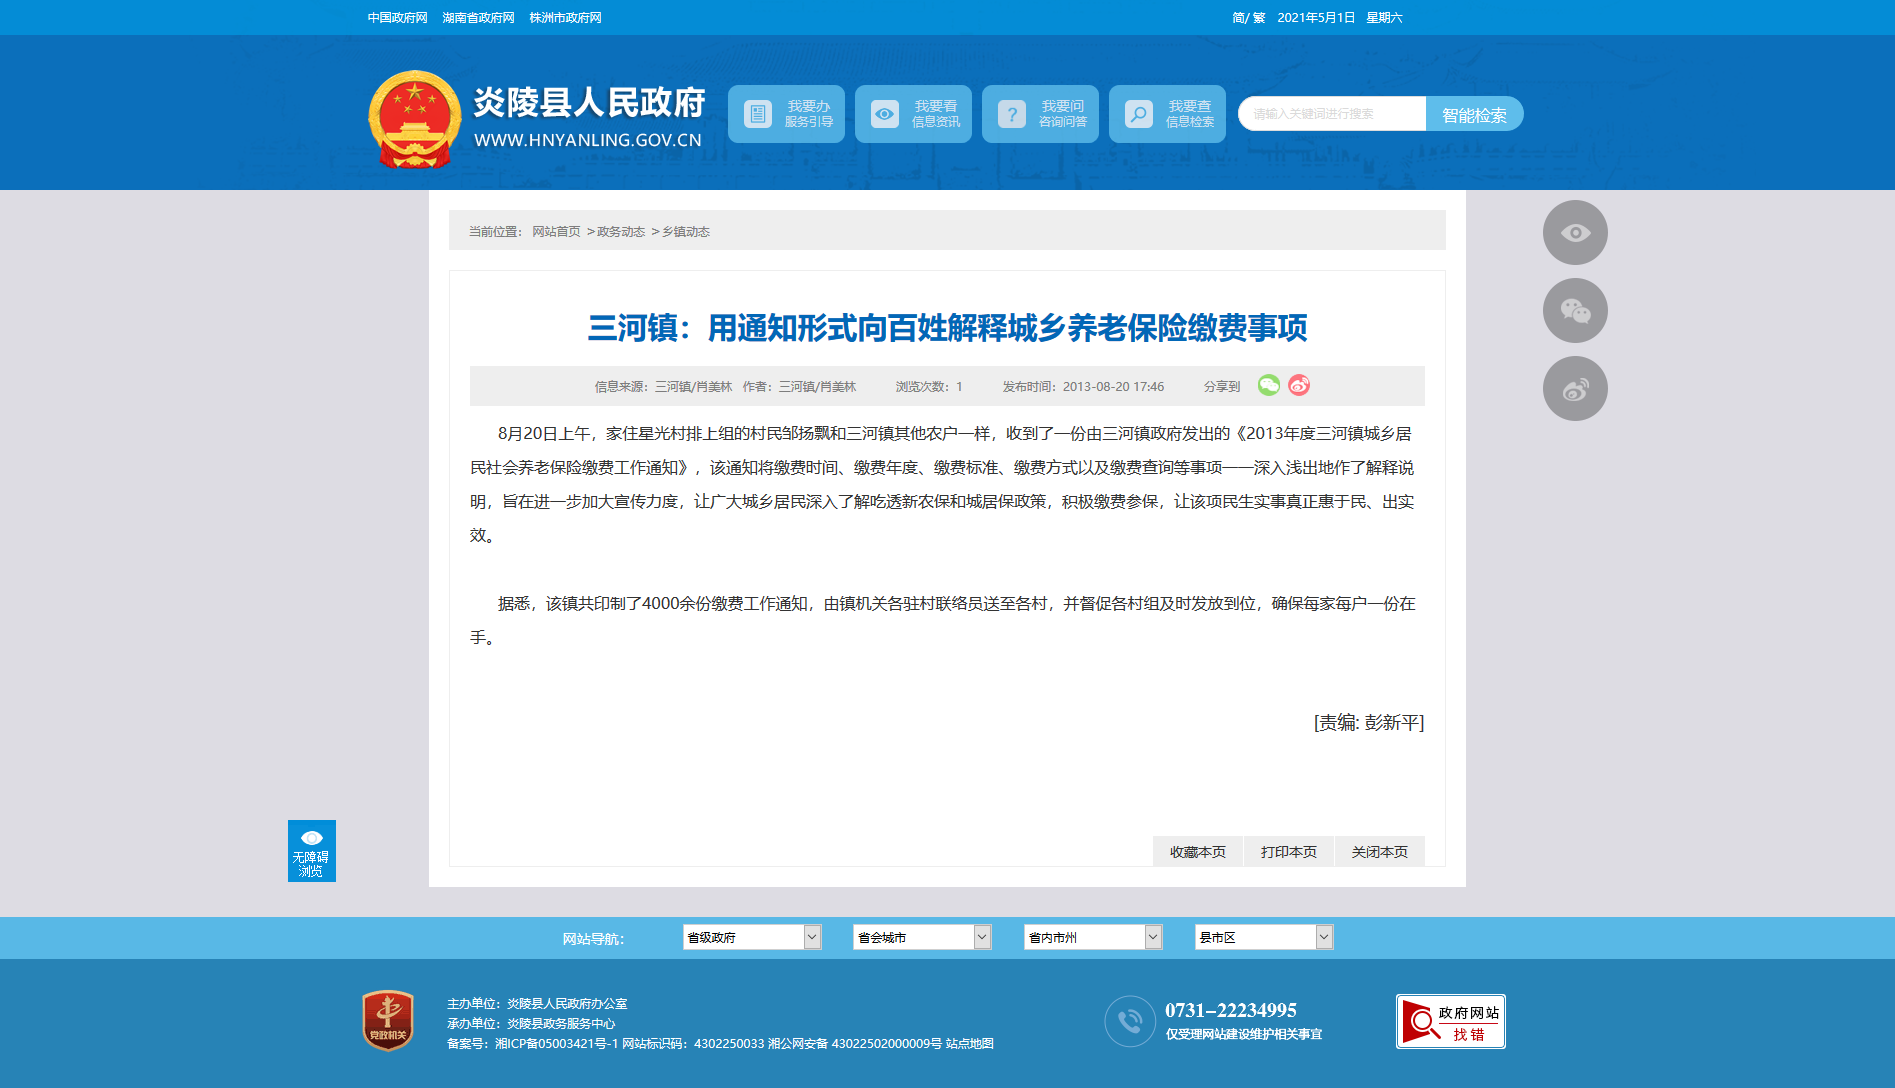Click the 党政机关 emblem in footer

pos(388,1020)
